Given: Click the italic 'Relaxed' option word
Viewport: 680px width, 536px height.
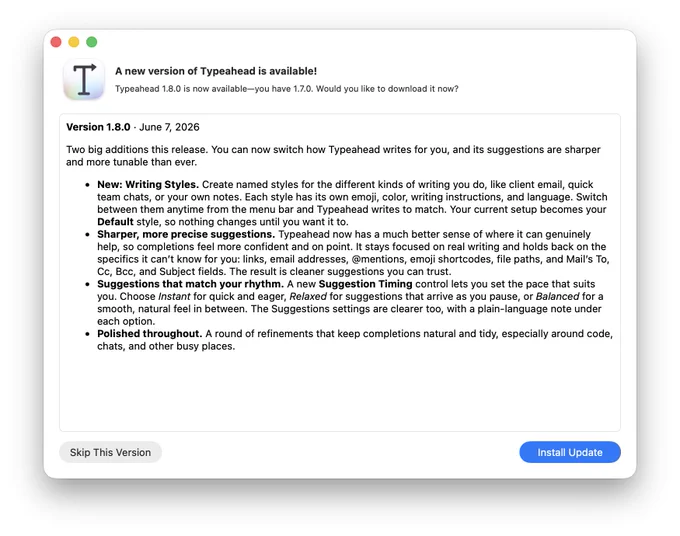Looking at the screenshot, I should [x=308, y=297].
